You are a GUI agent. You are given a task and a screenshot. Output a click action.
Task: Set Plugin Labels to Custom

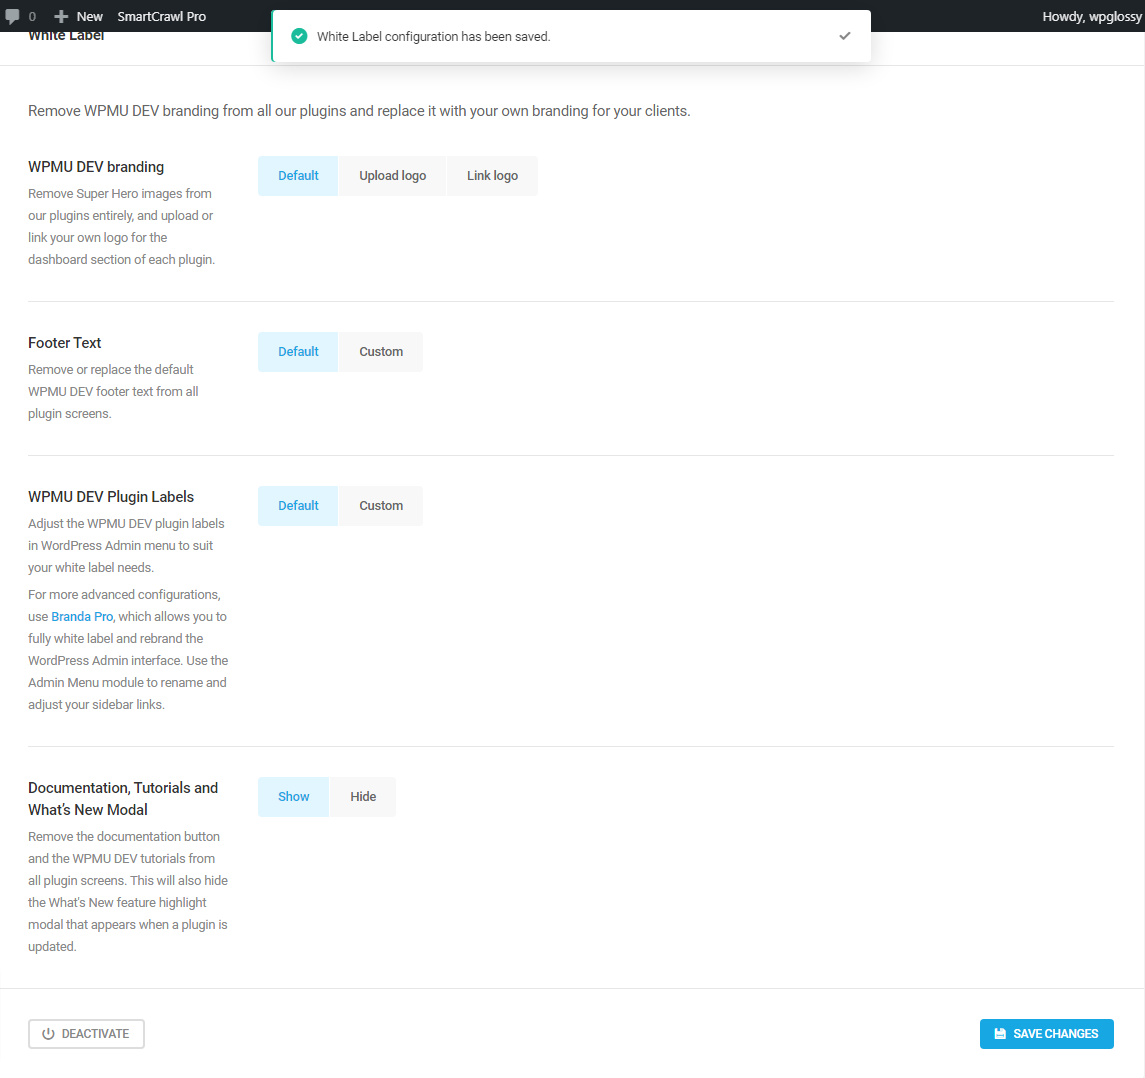380,505
